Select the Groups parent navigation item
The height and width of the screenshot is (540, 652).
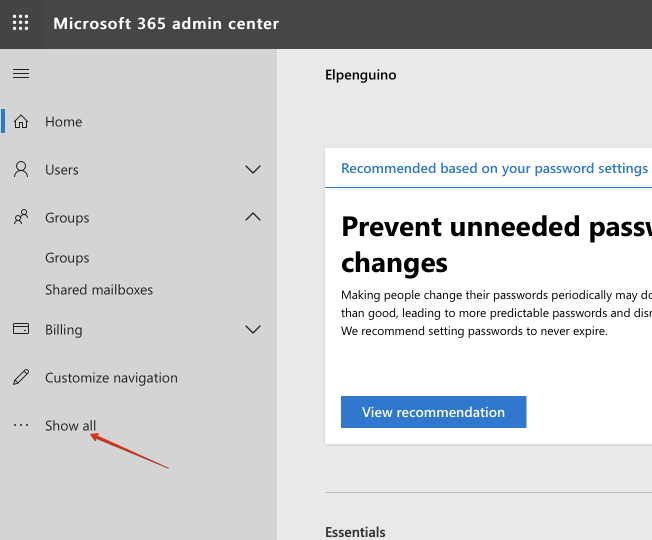coord(67,218)
